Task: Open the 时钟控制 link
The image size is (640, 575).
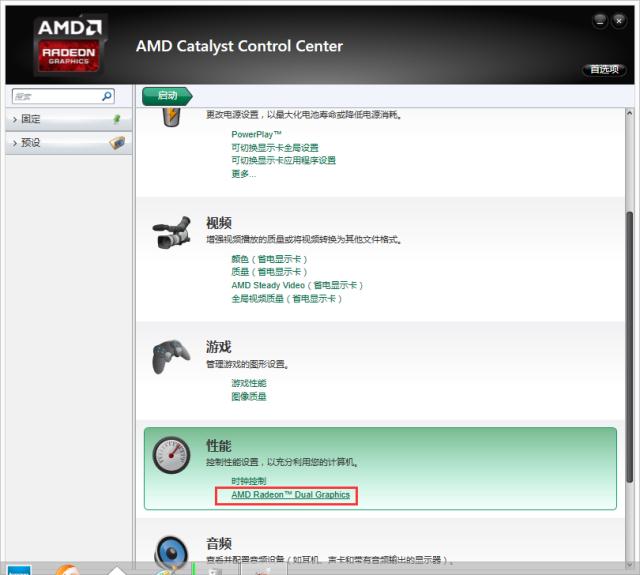Action: click(x=249, y=481)
